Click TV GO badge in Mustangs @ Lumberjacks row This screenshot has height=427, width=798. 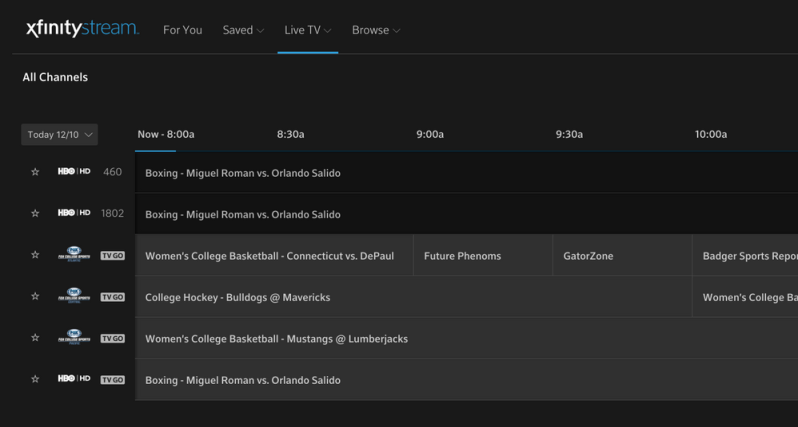112,338
